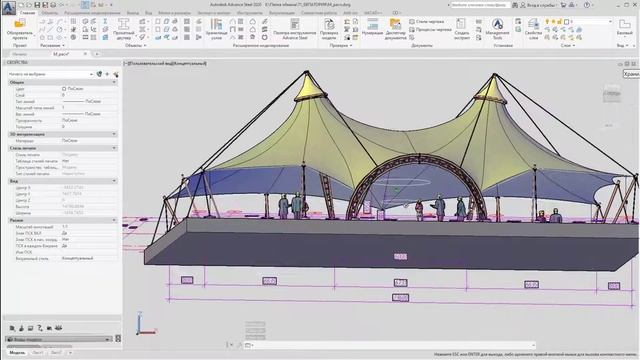The image size is (640, 360).
Task: Collapse the Общие properties section
Action: [114, 82]
